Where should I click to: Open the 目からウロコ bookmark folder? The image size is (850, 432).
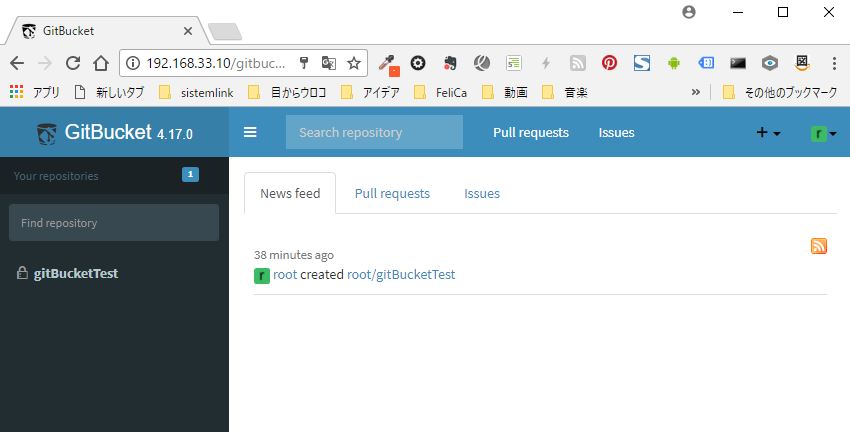pos(287,93)
